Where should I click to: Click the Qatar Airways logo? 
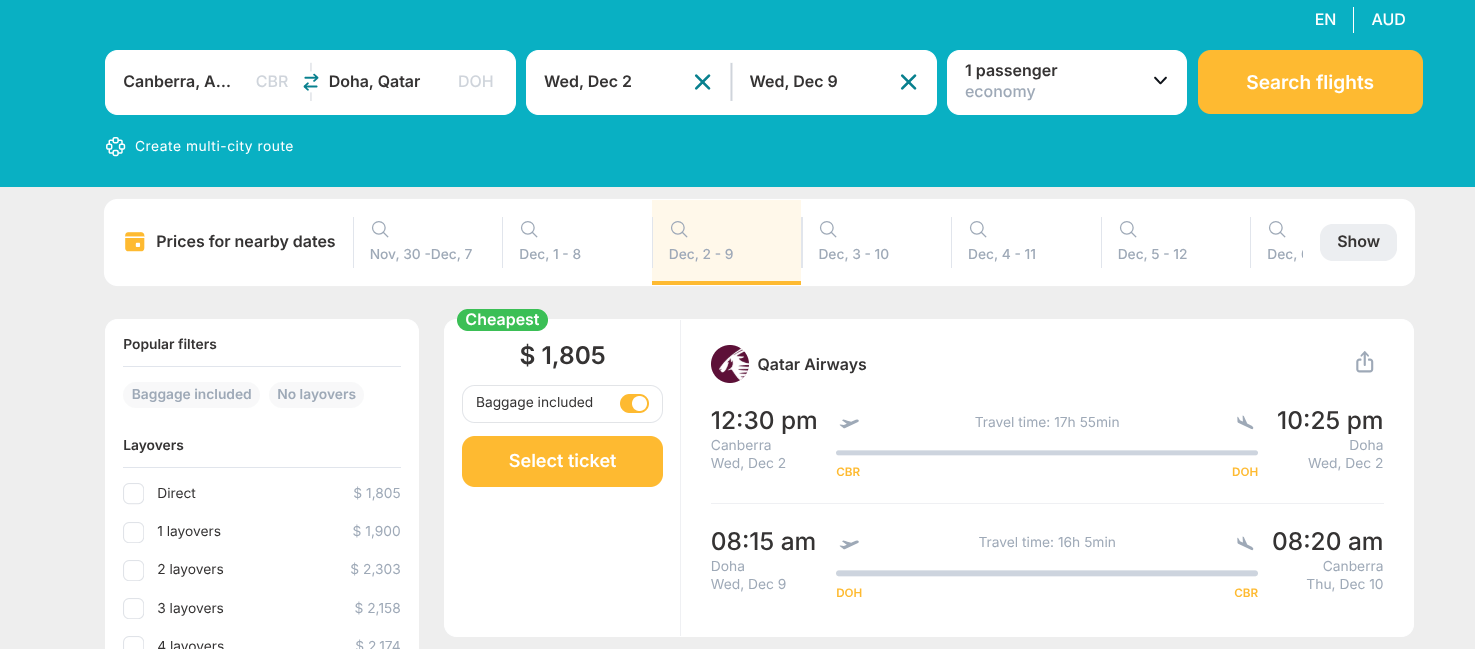coord(730,364)
